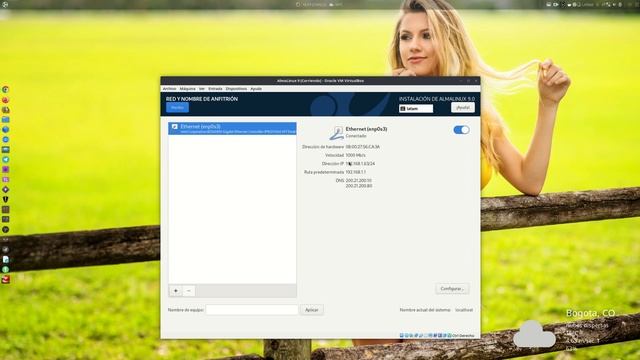This screenshot has height=360, width=640.
Task: Remove device with the minus button
Action: pos(189,291)
